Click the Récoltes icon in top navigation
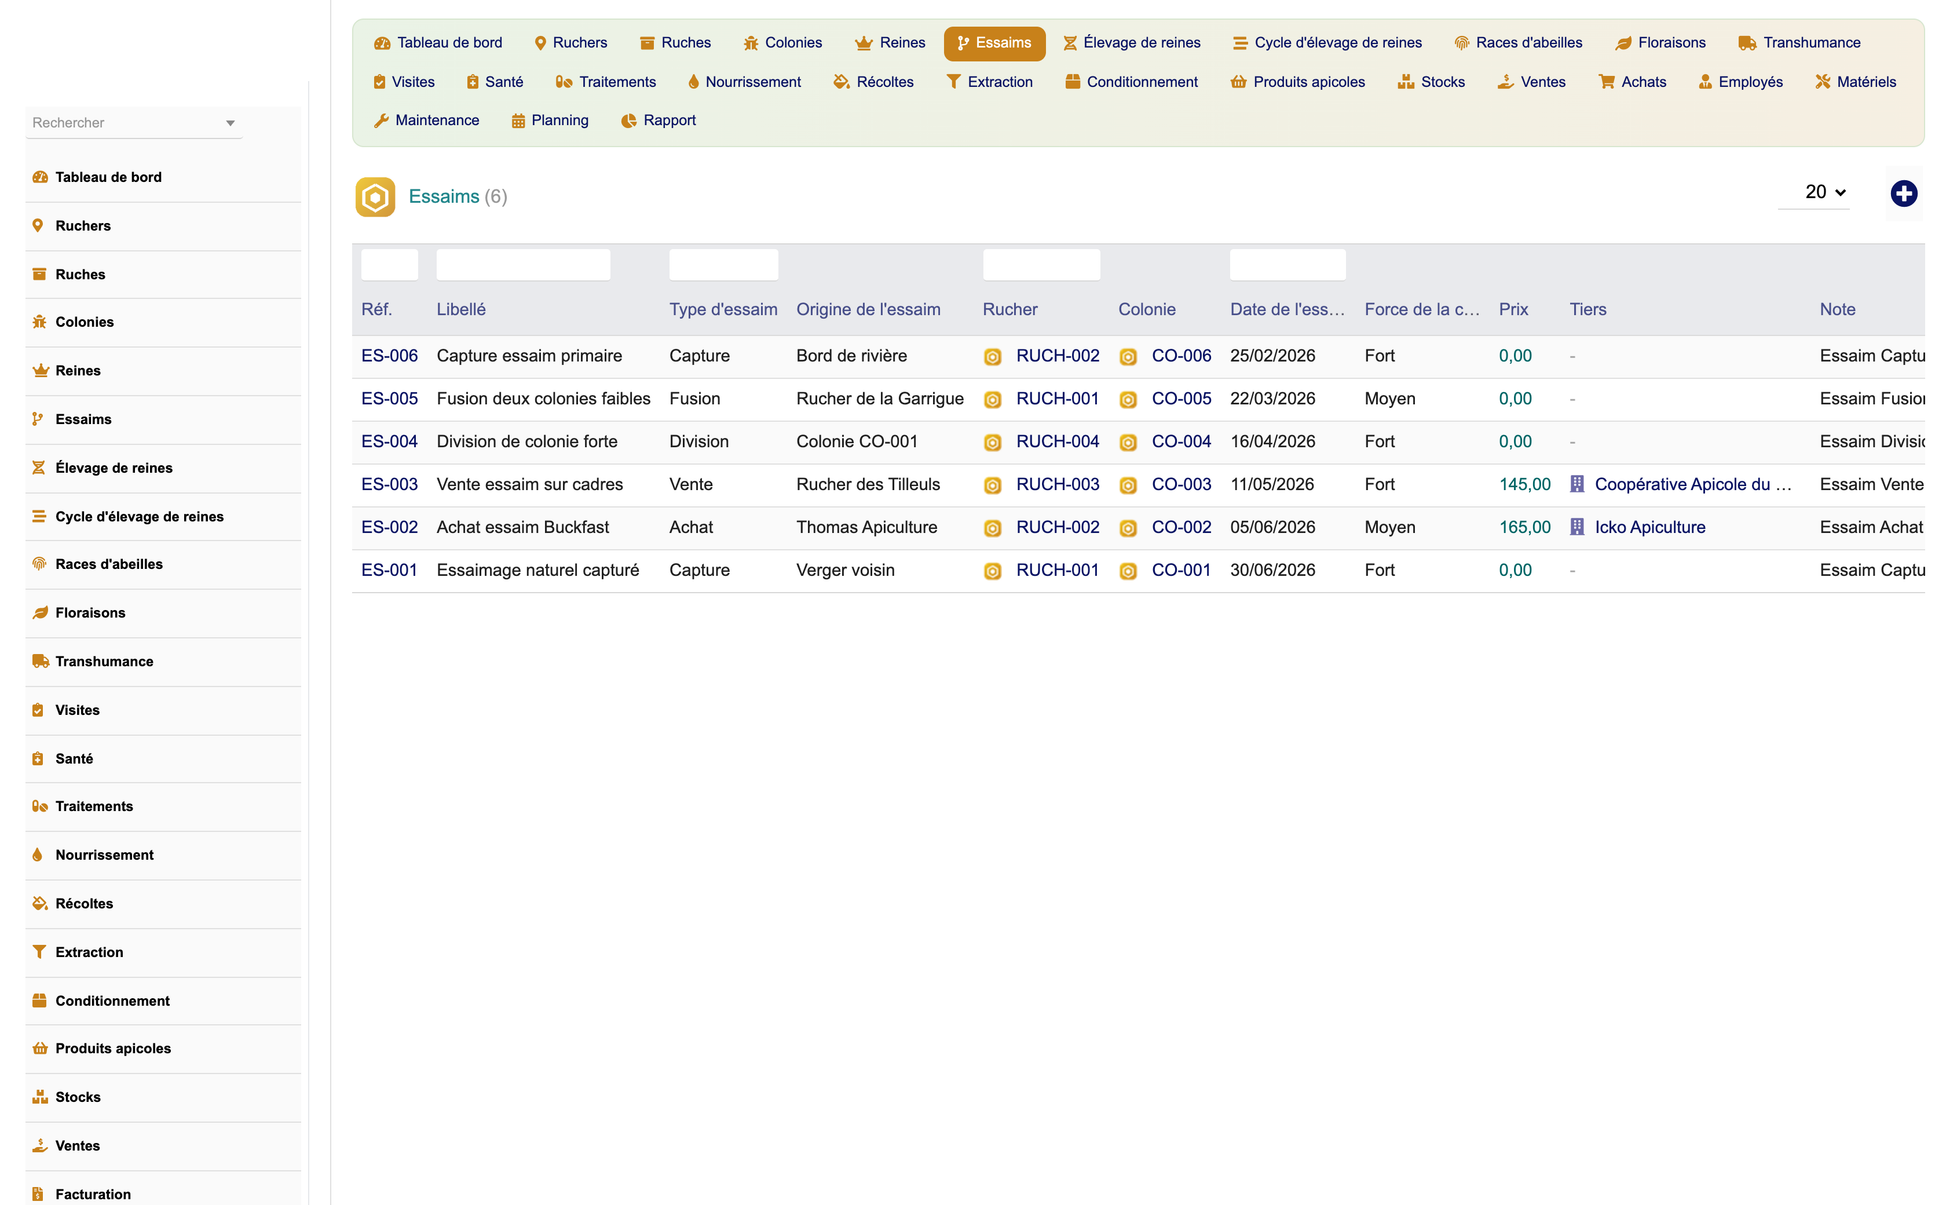This screenshot has height=1205, width=1946. point(841,82)
